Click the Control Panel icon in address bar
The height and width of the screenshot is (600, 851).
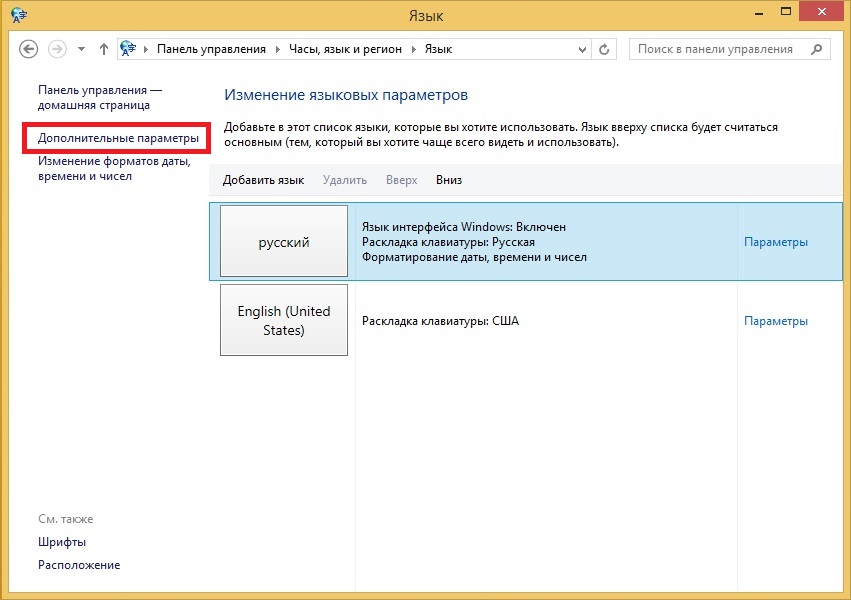(128, 49)
